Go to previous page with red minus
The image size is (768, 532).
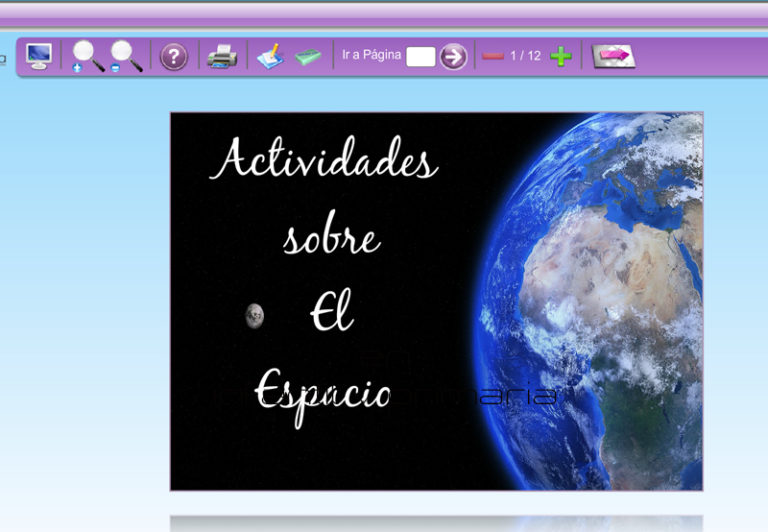(x=492, y=56)
